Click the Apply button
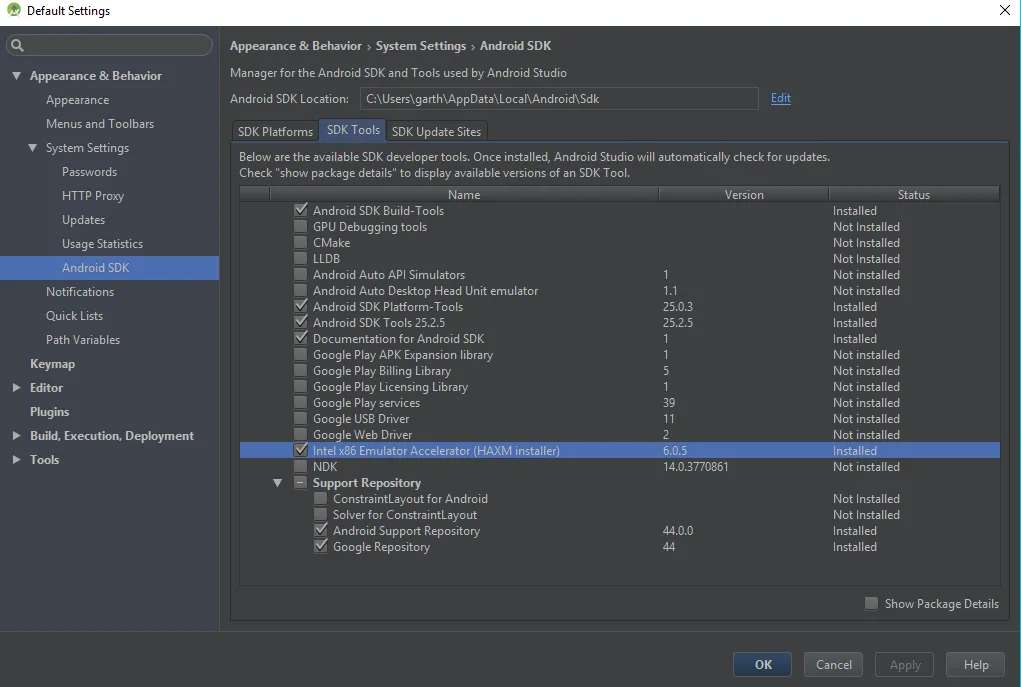 pos(904,664)
